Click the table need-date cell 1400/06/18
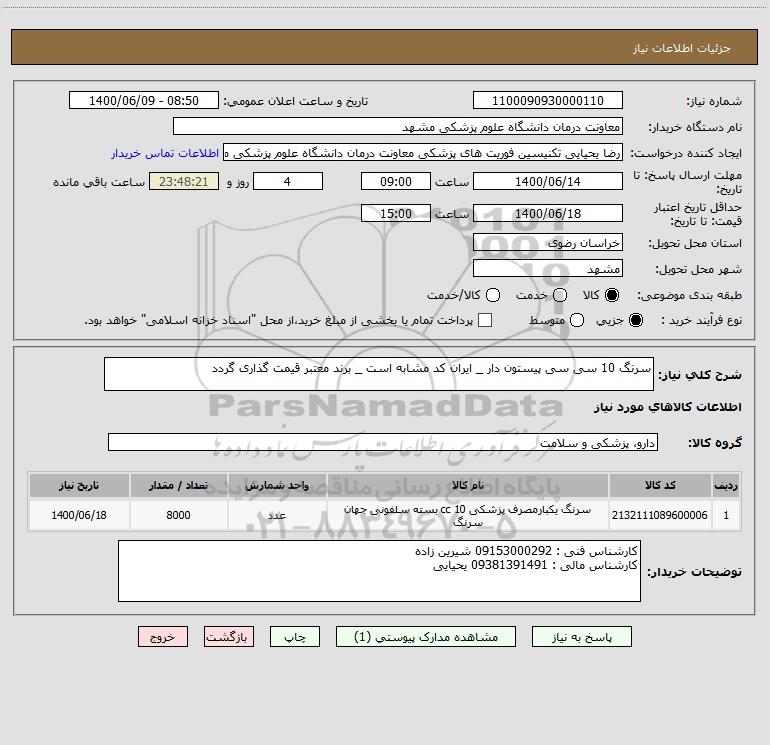 [x=79, y=515]
